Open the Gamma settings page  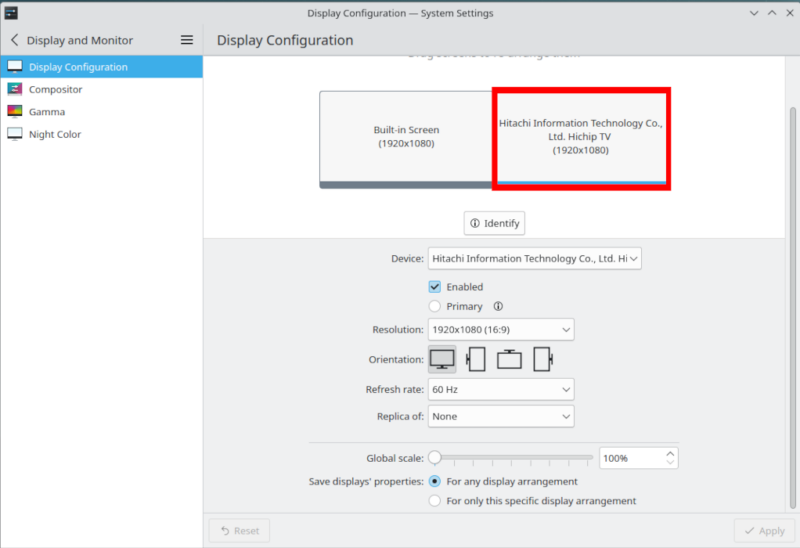tap(102, 112)
